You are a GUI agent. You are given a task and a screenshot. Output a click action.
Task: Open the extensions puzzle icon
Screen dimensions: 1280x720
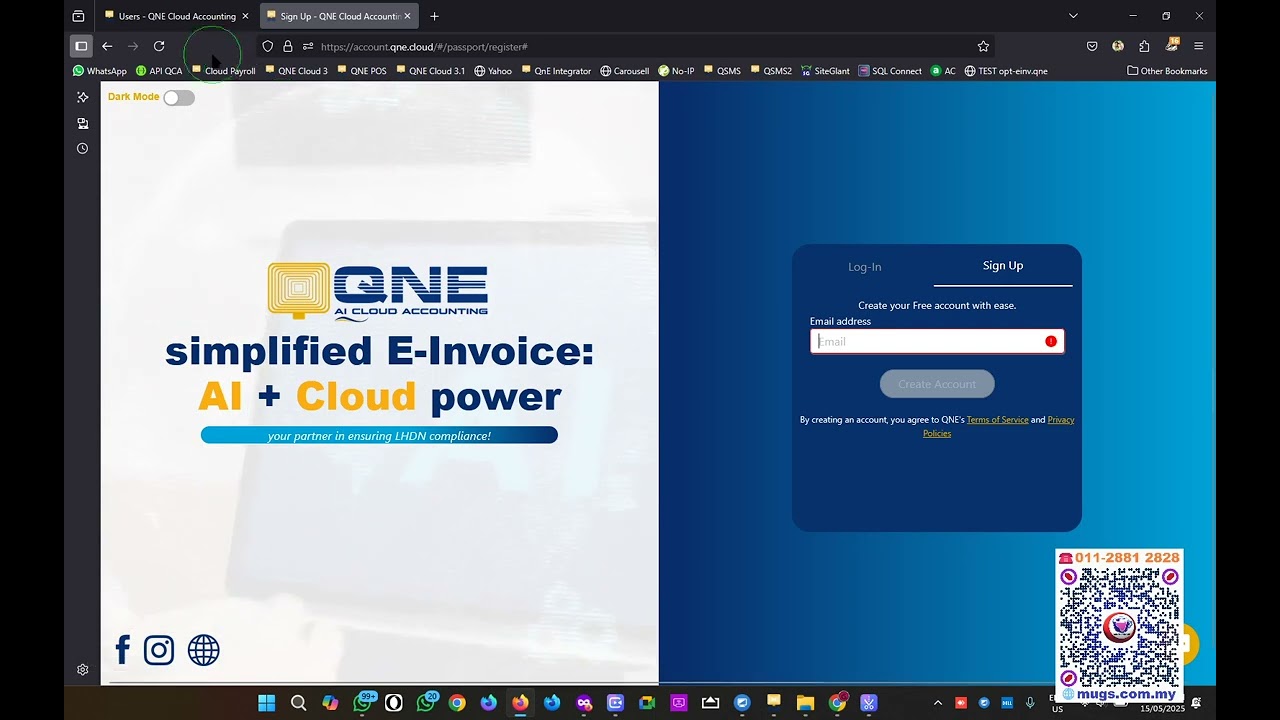point(1144,46)
